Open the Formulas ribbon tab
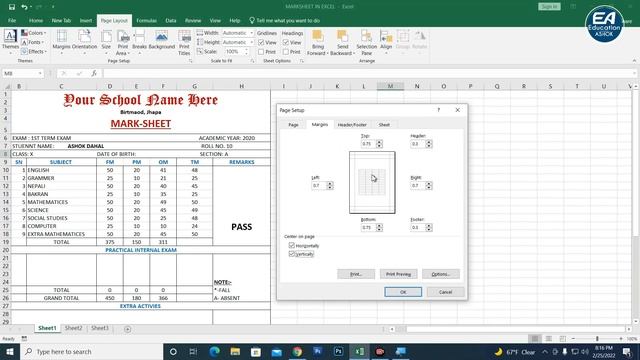This screenshot has width=640, height=360. (146, 20)
